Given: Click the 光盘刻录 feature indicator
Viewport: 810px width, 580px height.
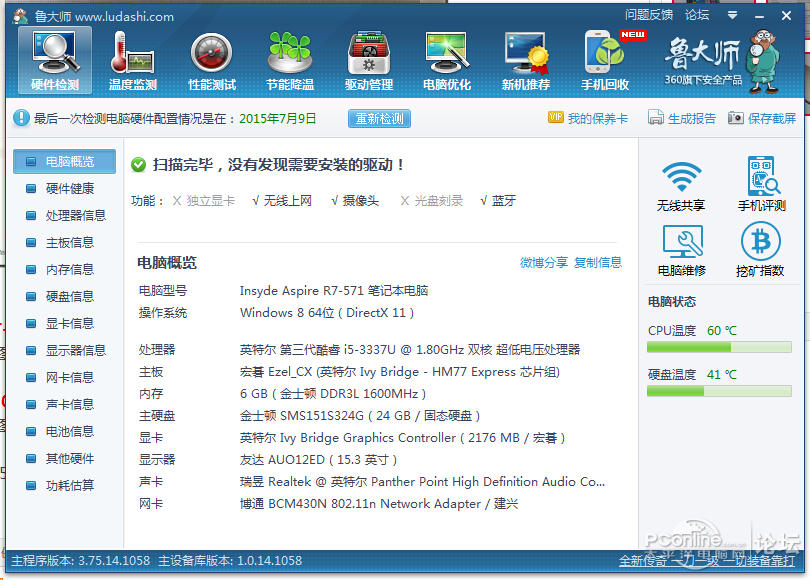Looking at the screenshot, I should [x=431, y=200].
